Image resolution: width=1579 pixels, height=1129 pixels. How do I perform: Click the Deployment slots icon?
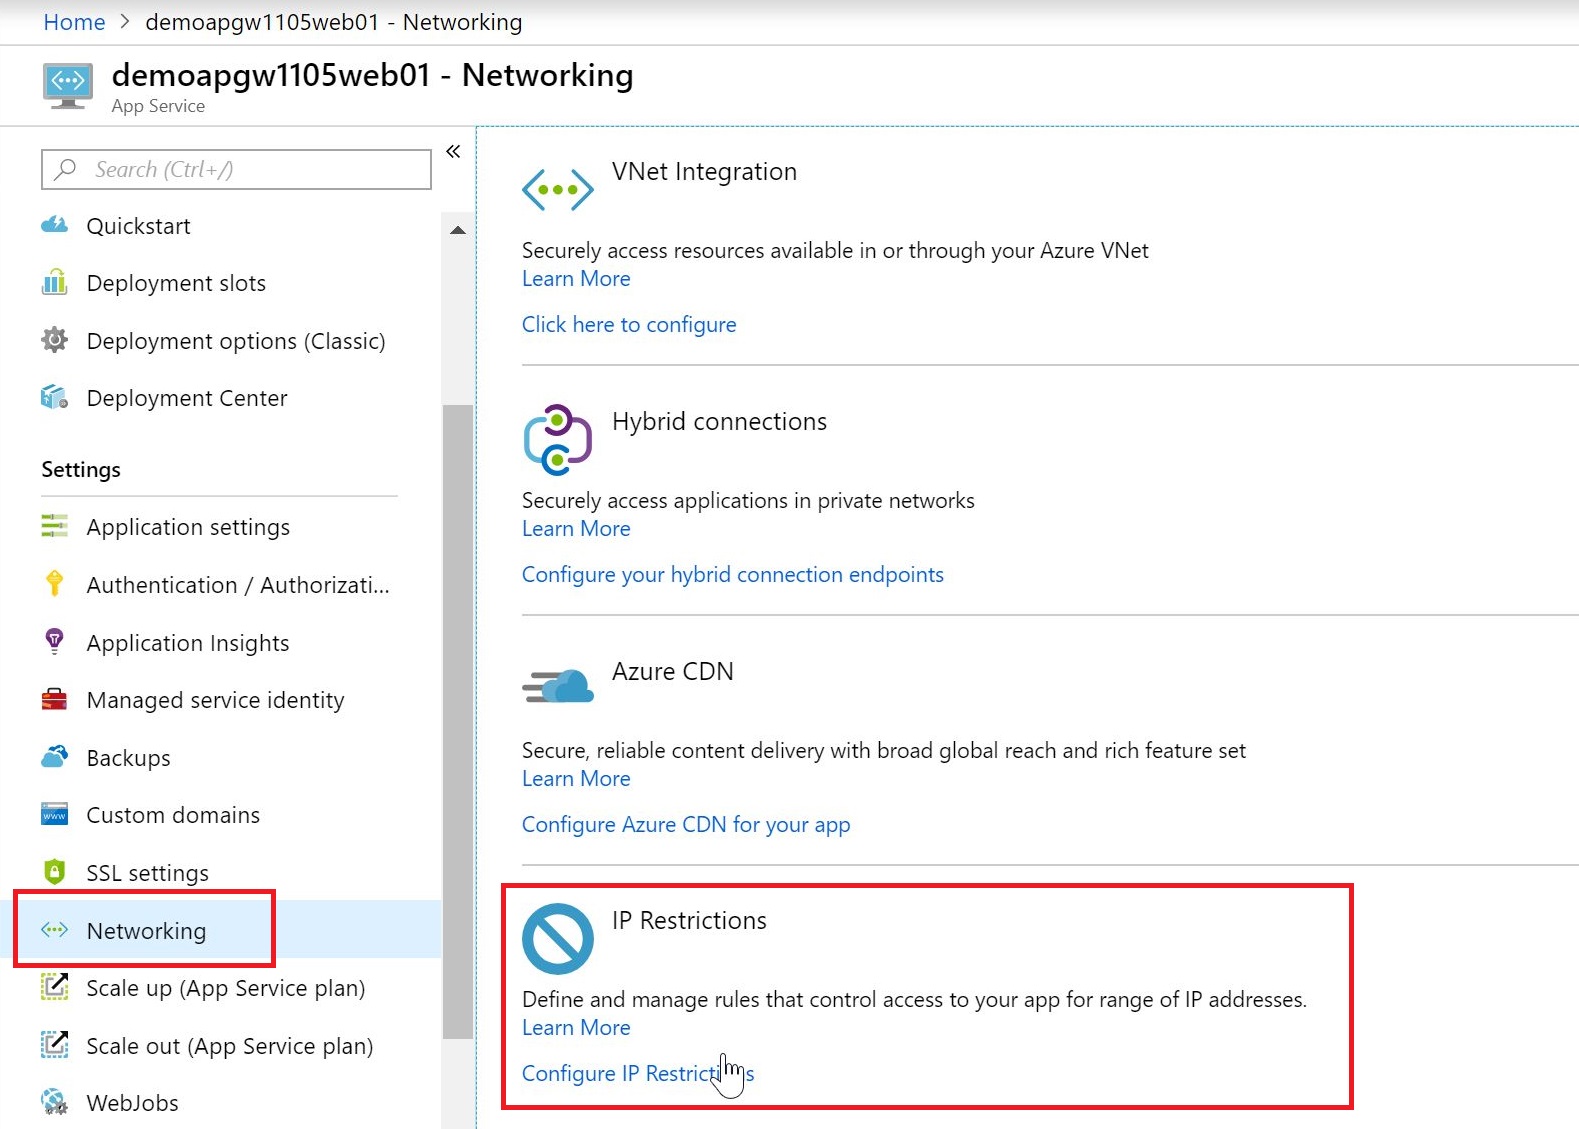(54, 282)
